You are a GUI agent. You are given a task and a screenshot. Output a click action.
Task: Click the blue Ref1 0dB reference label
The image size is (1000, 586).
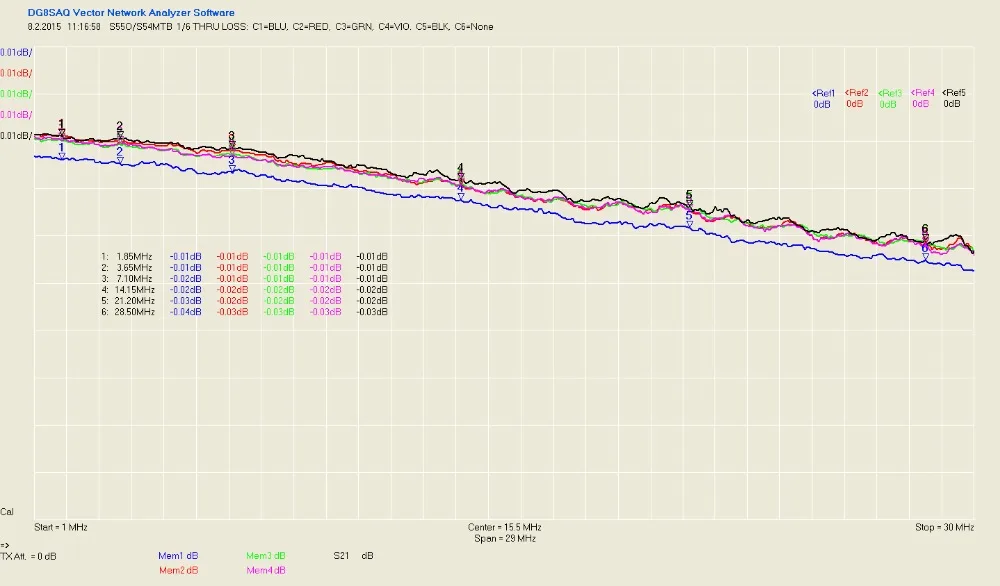pos(823,99)
